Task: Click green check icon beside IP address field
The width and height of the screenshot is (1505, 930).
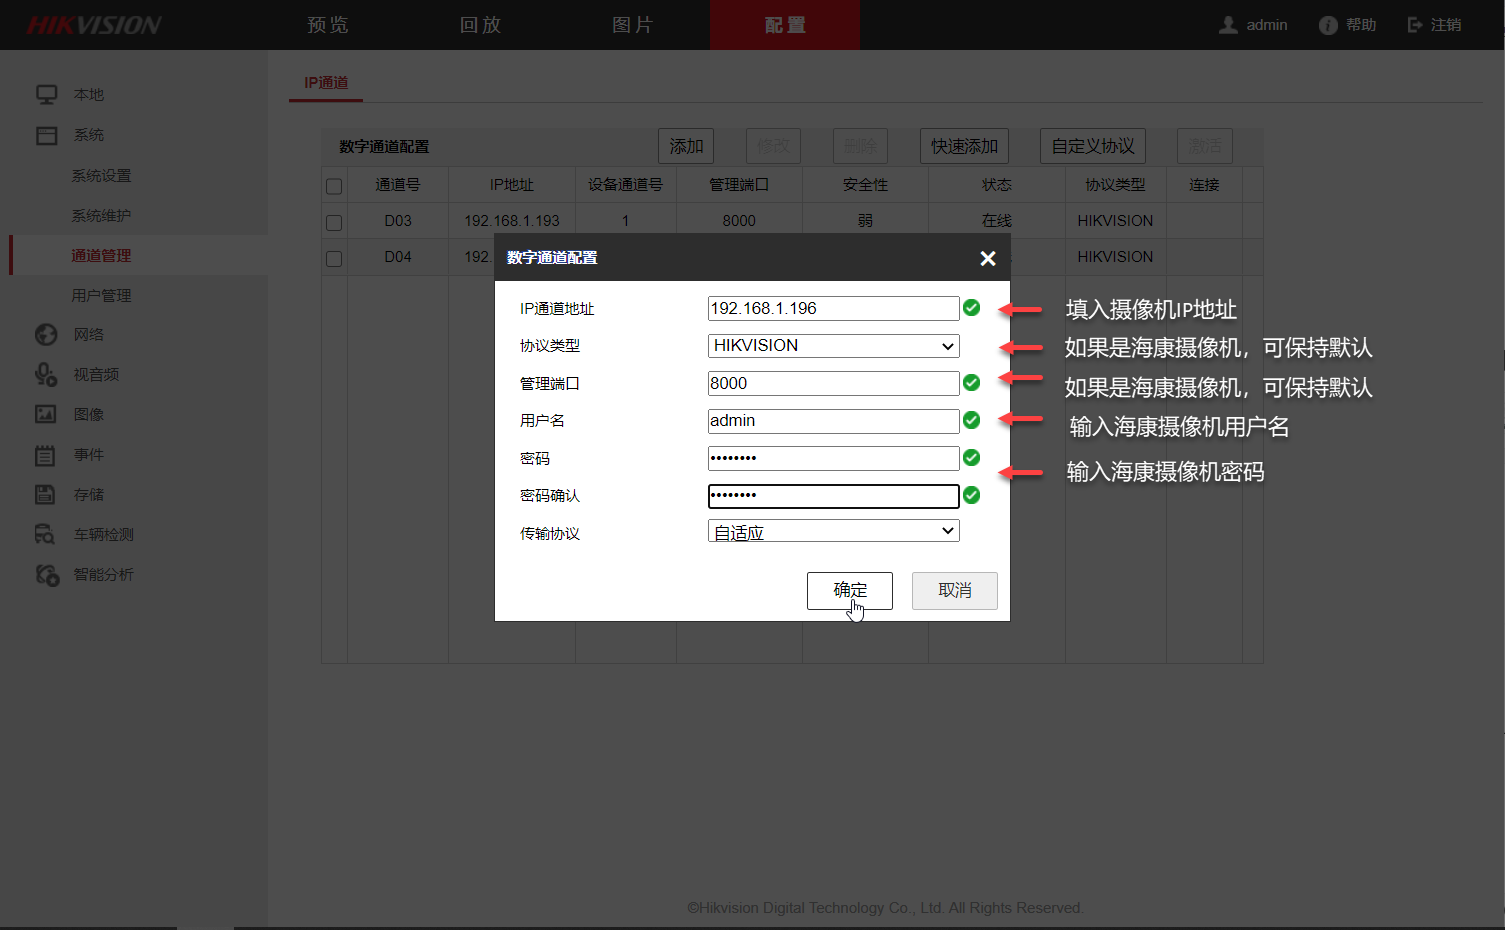Action: [x=971, y=308]
